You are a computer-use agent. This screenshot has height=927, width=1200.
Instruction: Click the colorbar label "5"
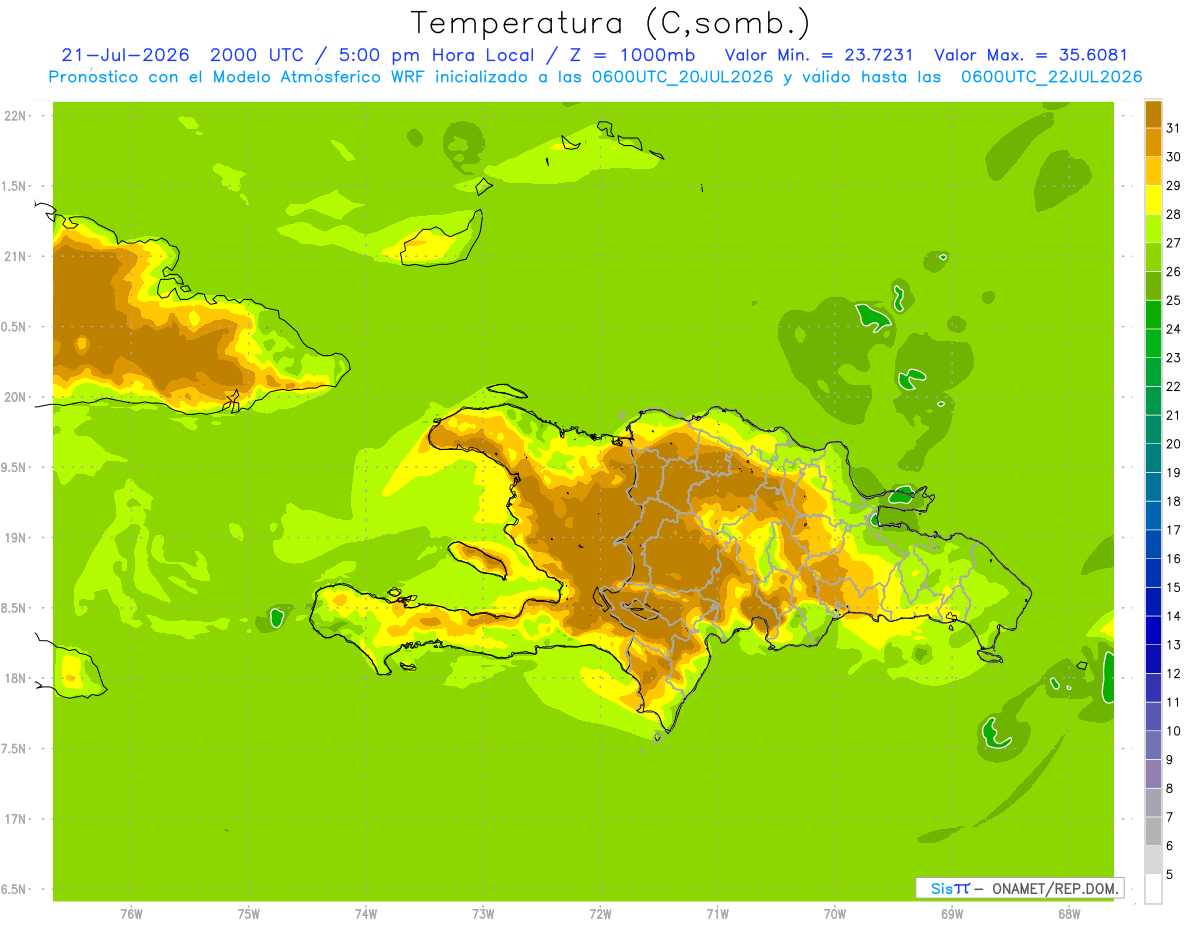coord(1169,875)
